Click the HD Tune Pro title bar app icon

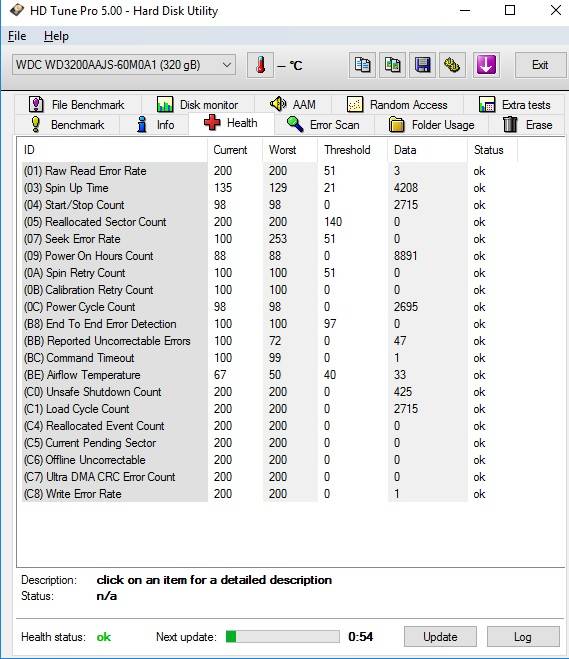click(x=17, y=10)
